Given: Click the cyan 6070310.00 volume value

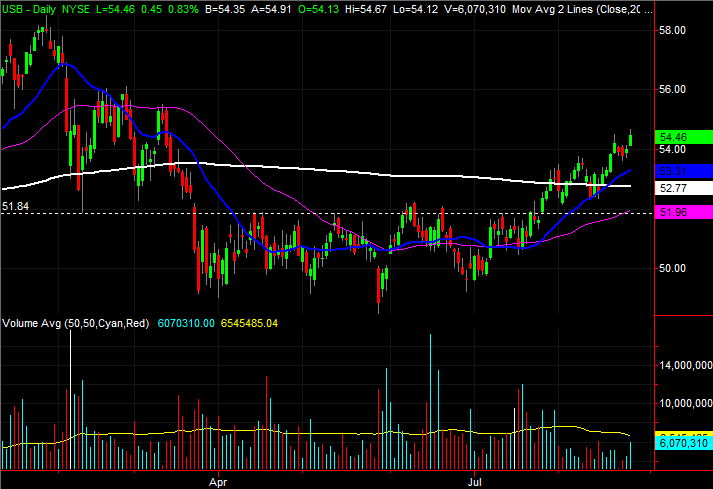Looking at the screenshot, I should [186, 323].
